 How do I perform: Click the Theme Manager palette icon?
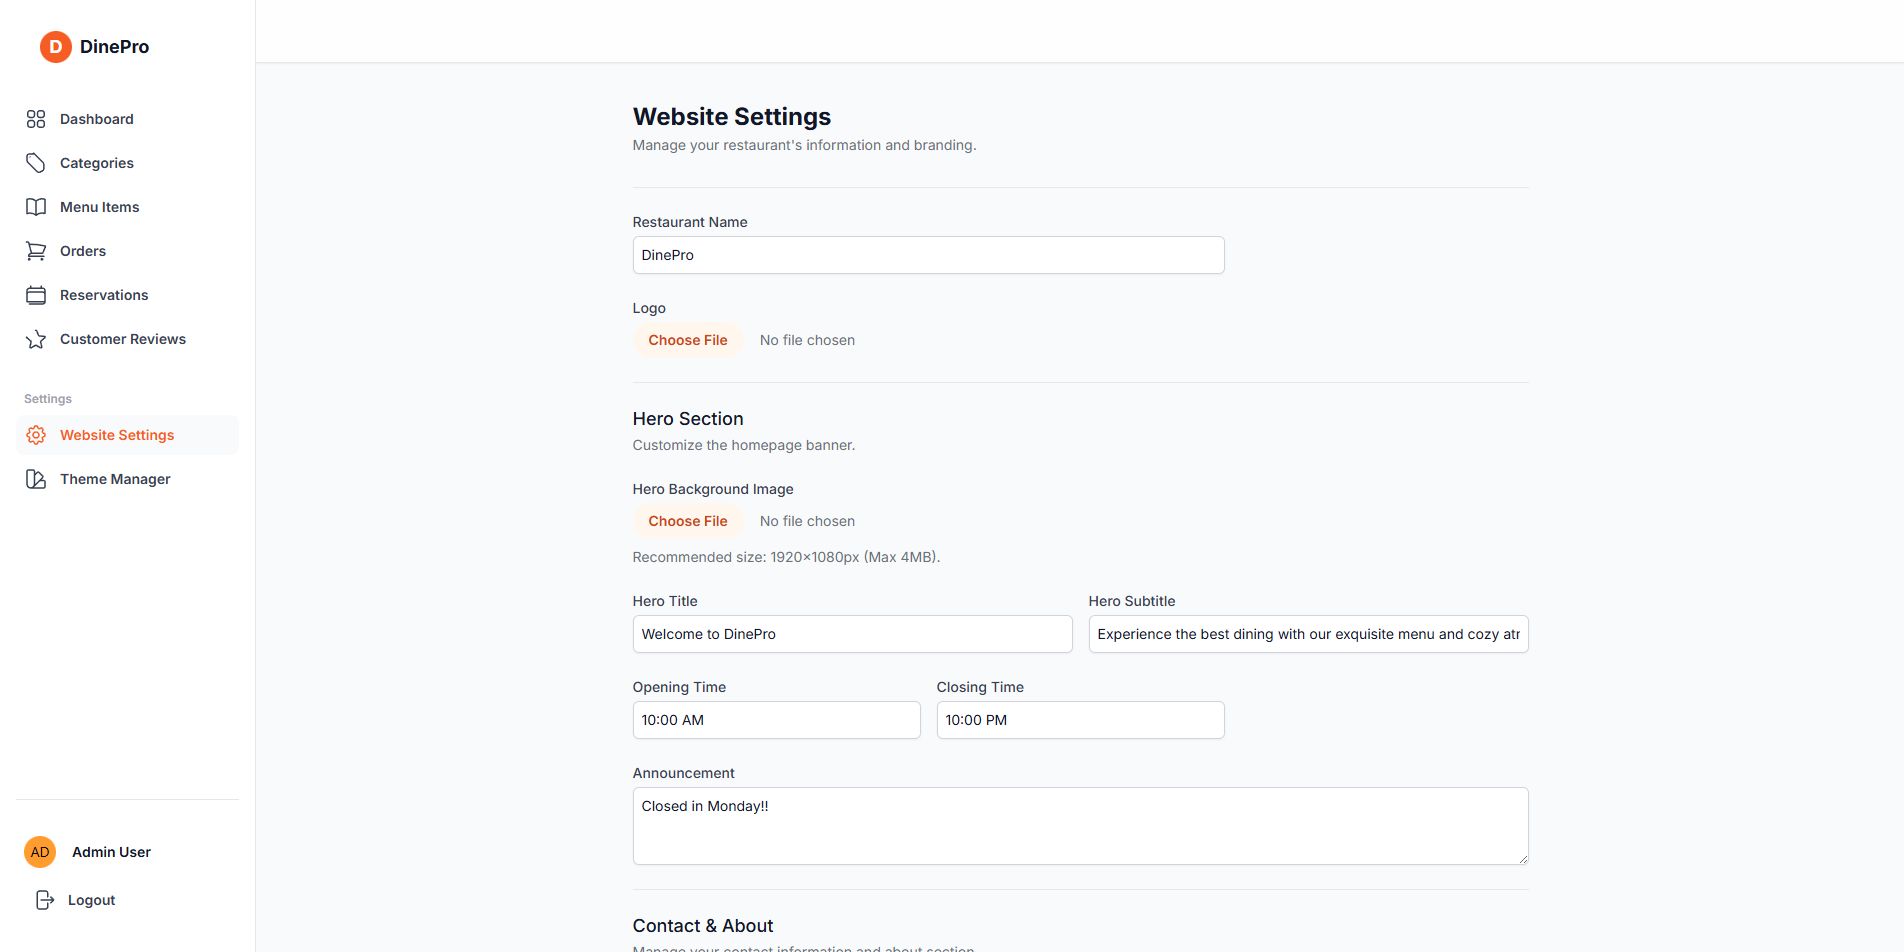click(x=36, y=479)
